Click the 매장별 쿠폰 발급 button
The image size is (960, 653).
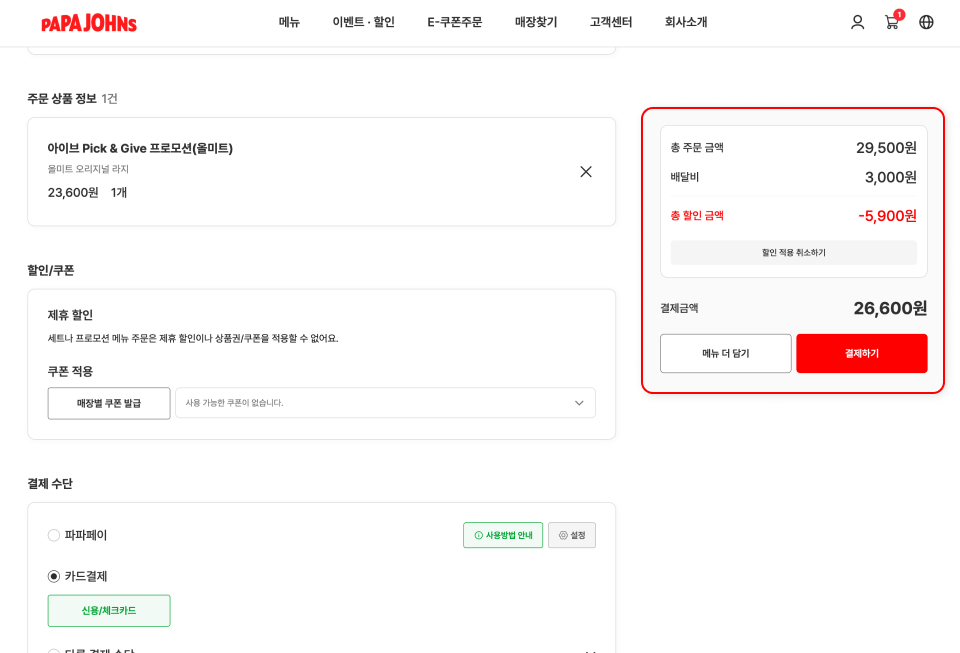[109, 403]
